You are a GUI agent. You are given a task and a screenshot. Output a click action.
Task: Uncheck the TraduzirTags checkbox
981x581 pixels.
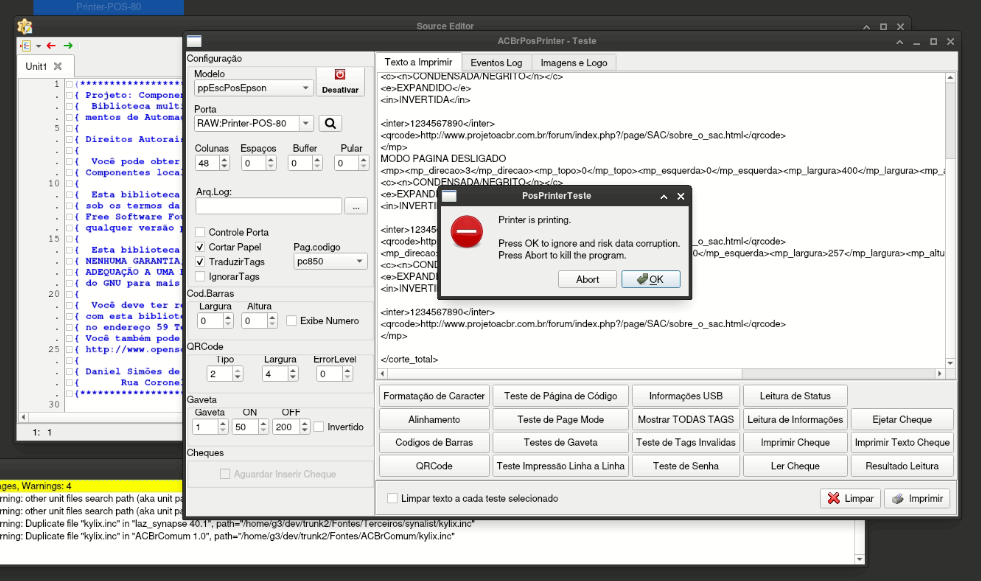point(200,261)
